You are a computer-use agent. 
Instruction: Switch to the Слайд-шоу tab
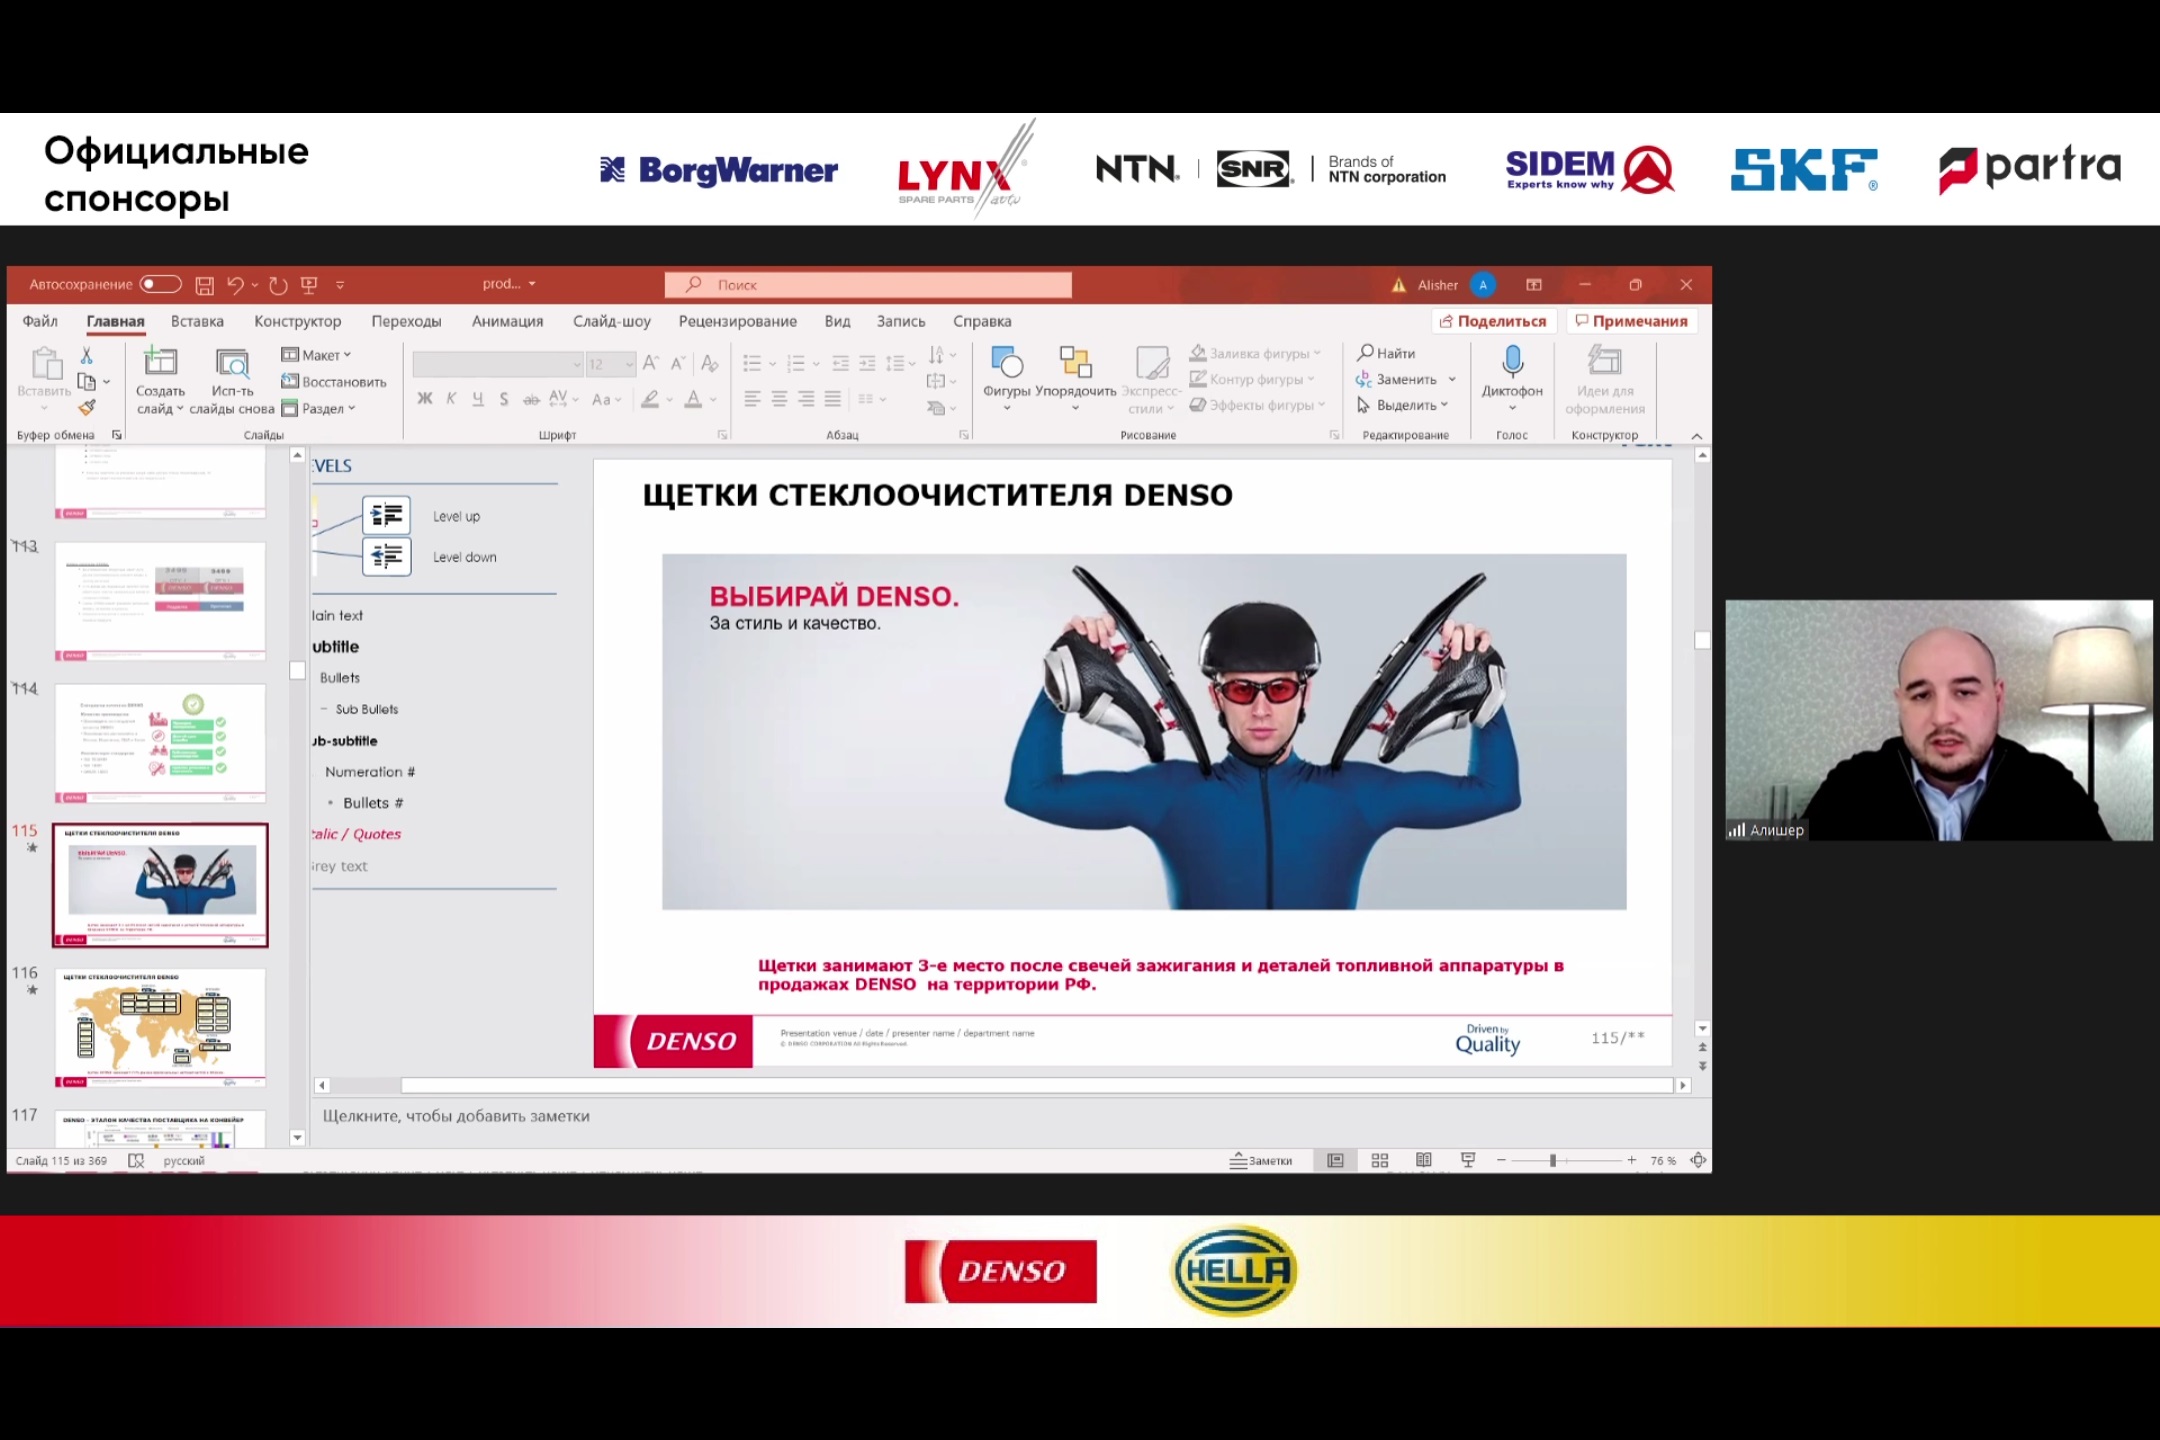611,321
